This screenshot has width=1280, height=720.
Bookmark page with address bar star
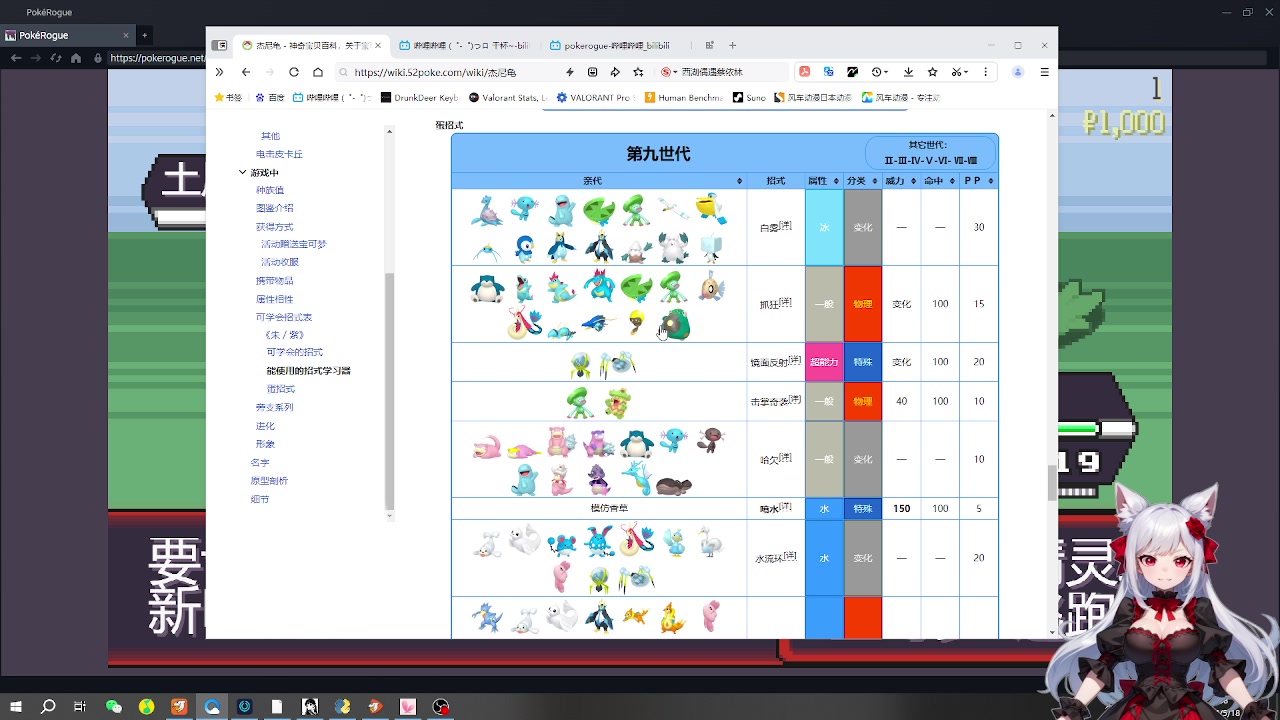(x=638, y=72)
